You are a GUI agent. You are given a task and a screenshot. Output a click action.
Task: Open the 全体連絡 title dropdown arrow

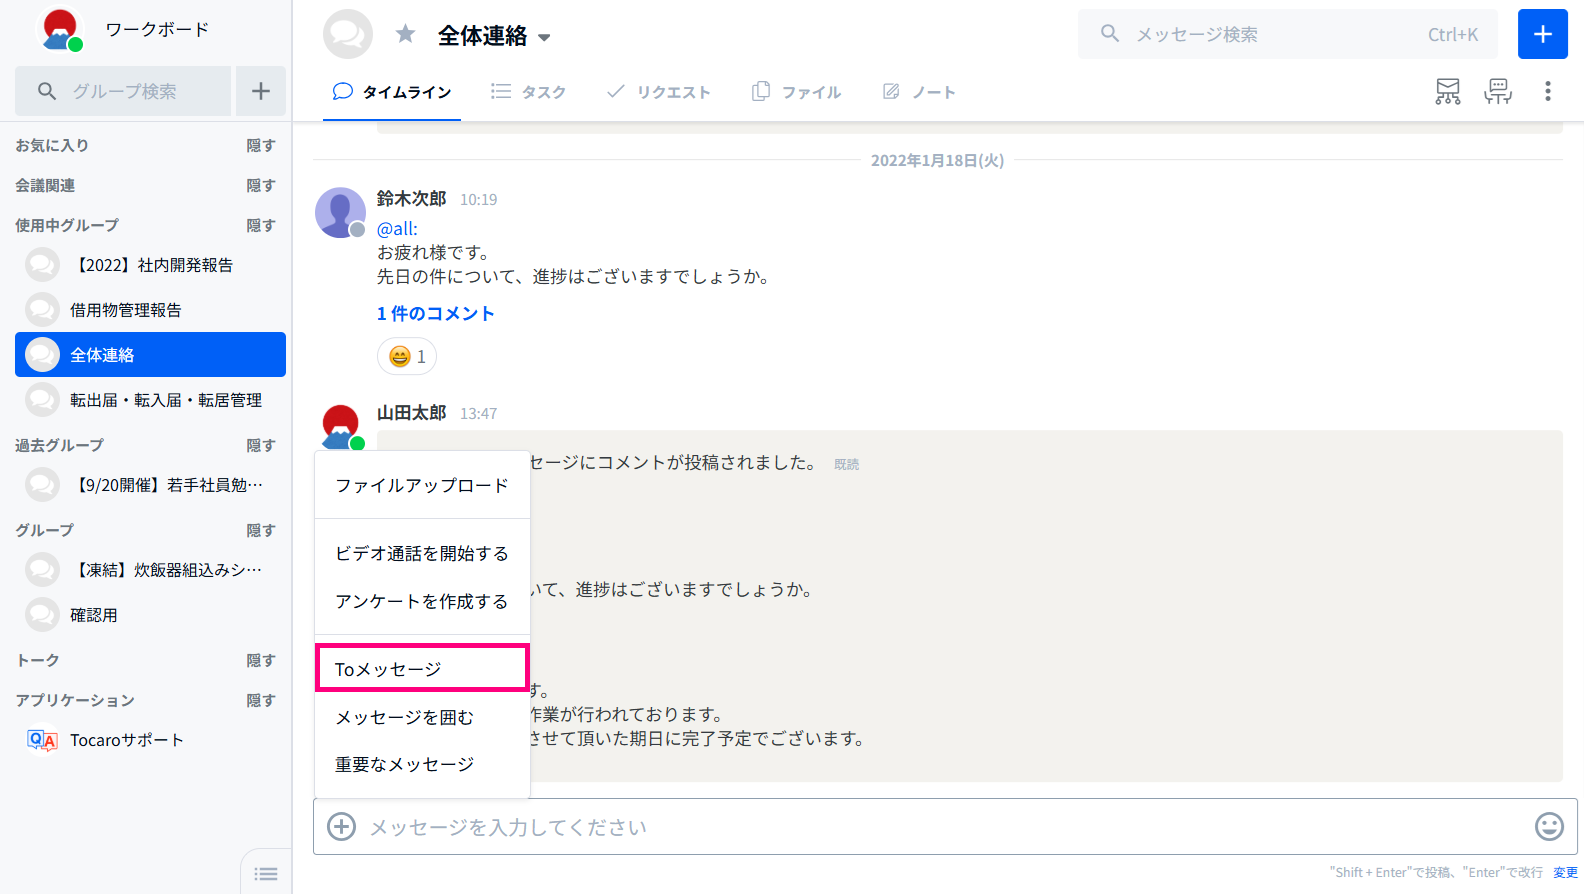(544, 37)
